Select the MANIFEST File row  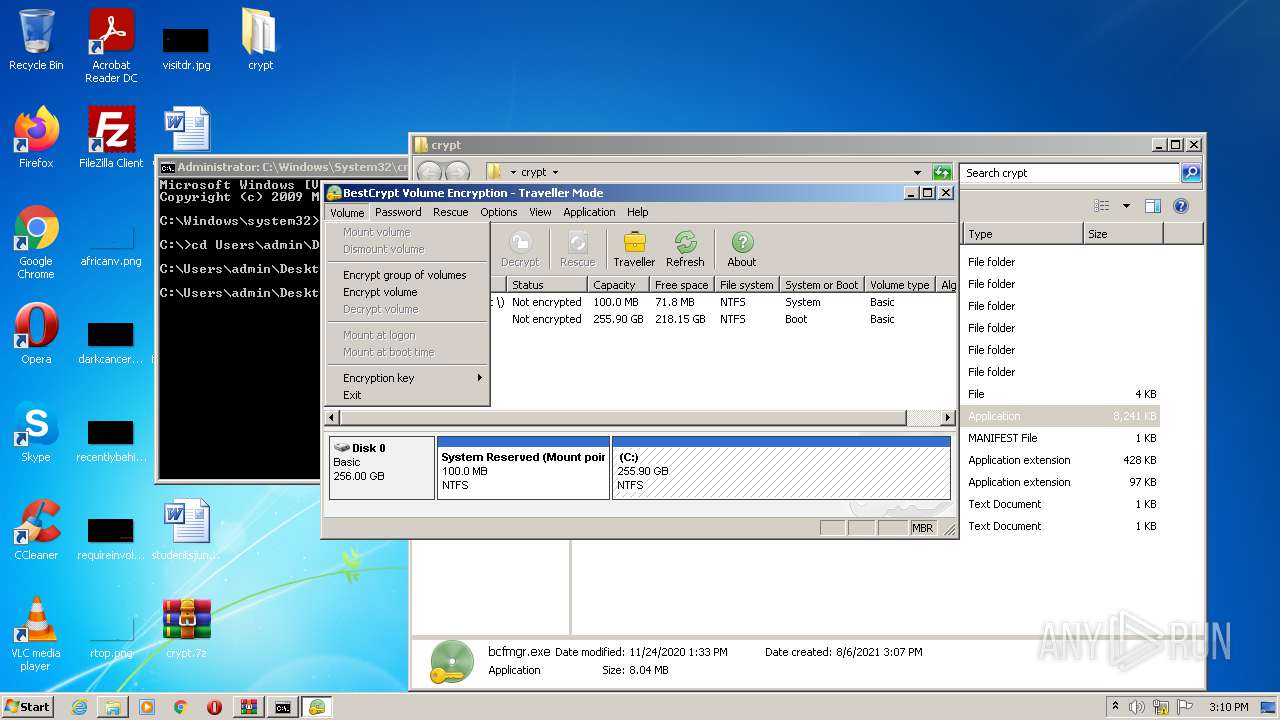[1061, 438]
